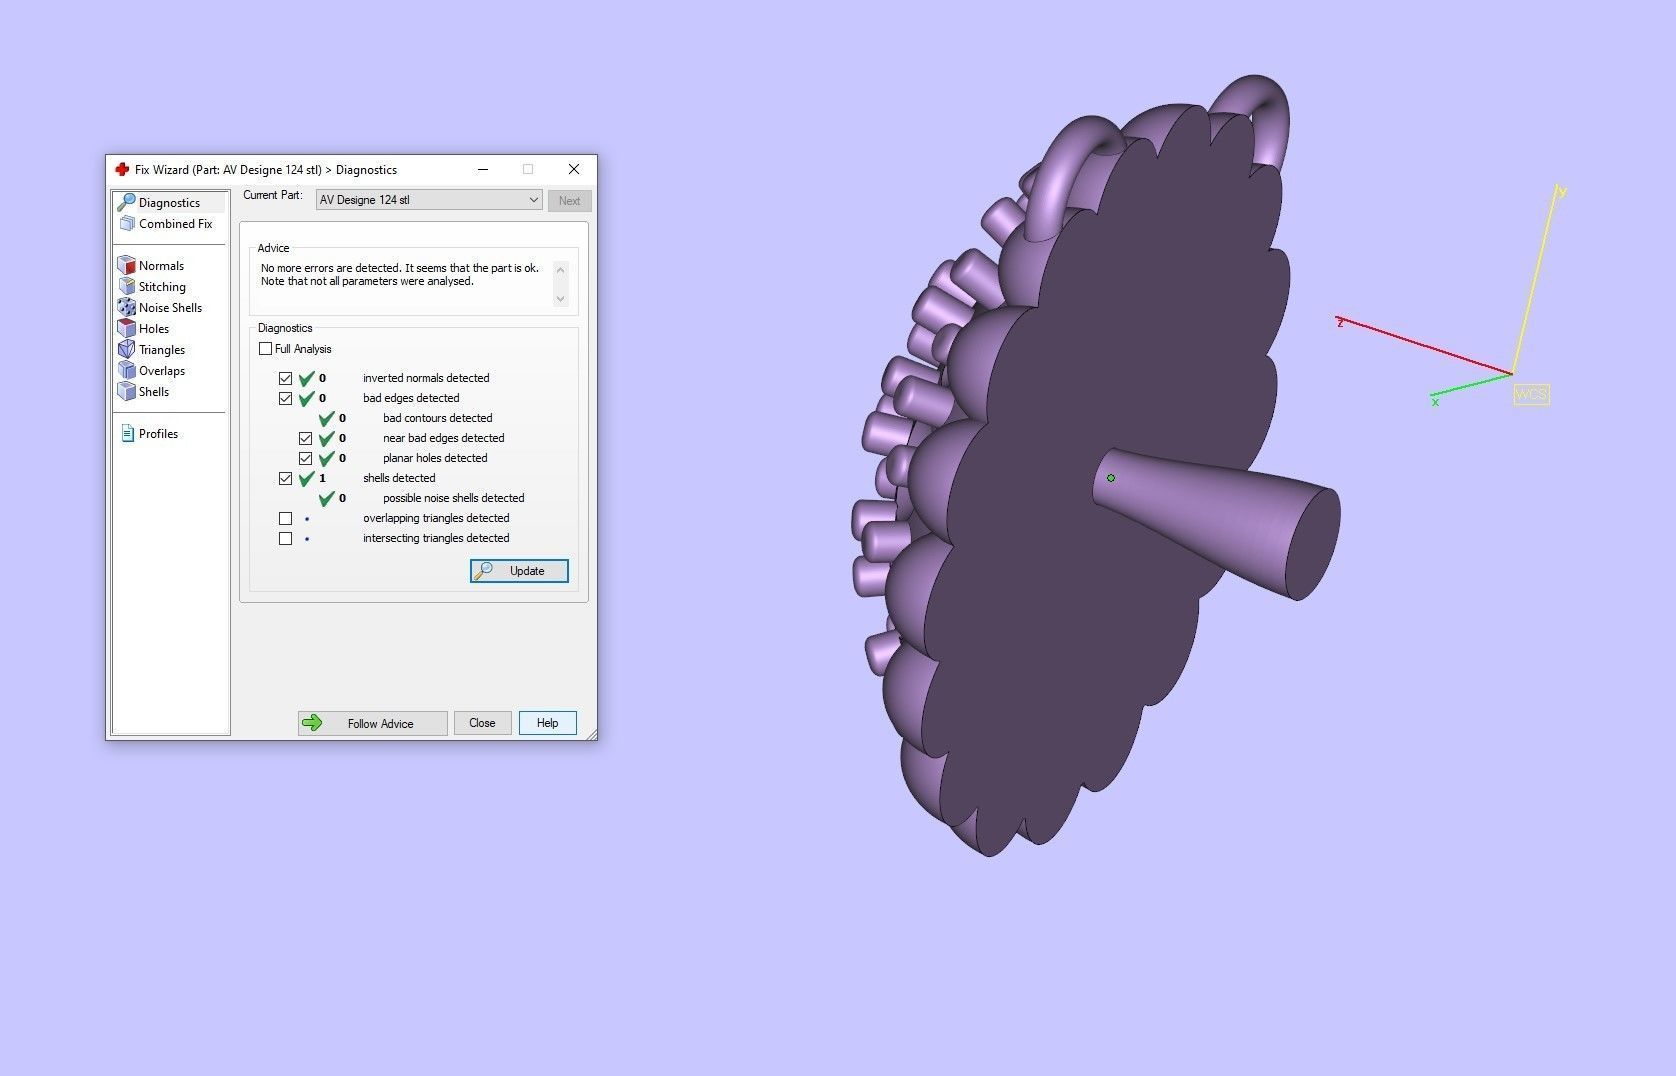Click the Help button
1676x1076 pixels.
click(547, 723)
